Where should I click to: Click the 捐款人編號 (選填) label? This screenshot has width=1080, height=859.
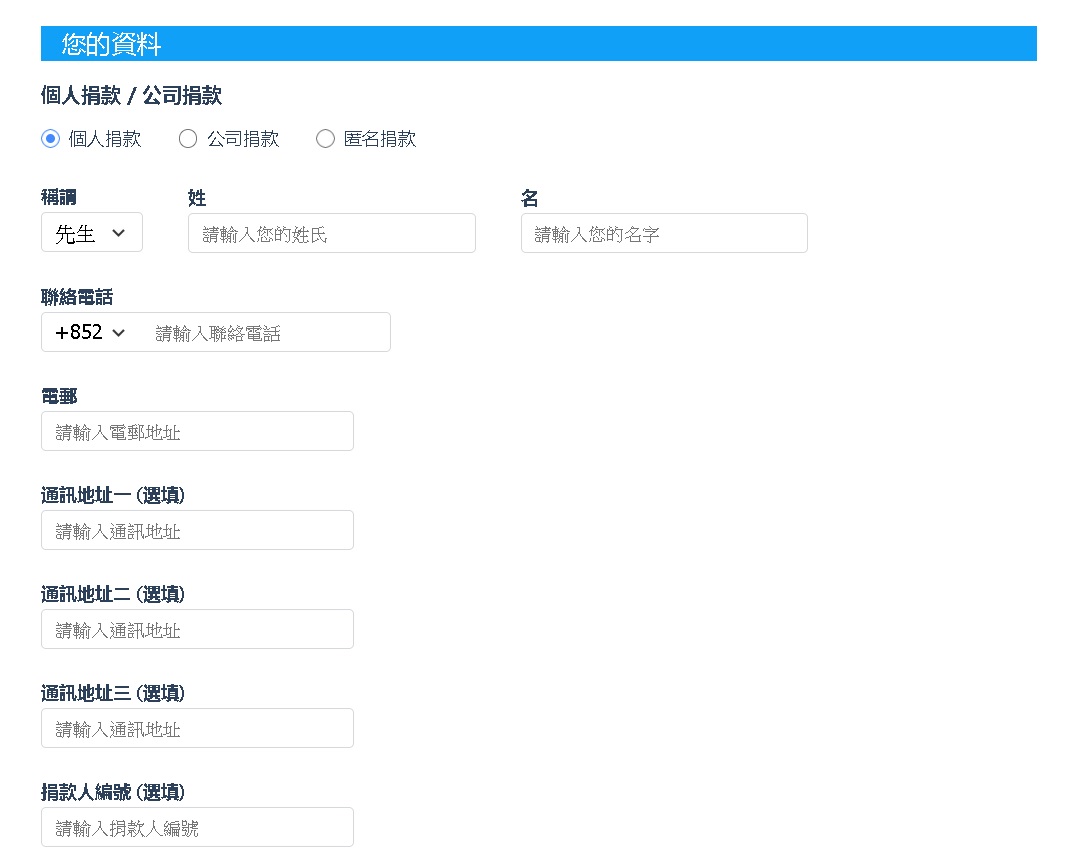(113, 792)
